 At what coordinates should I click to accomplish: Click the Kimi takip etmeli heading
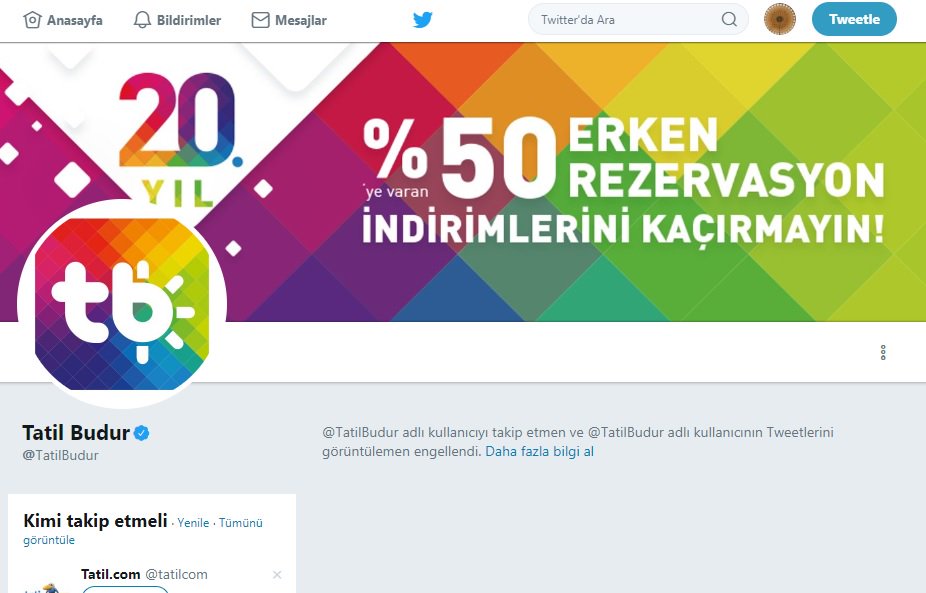click(x=95, y=521)
